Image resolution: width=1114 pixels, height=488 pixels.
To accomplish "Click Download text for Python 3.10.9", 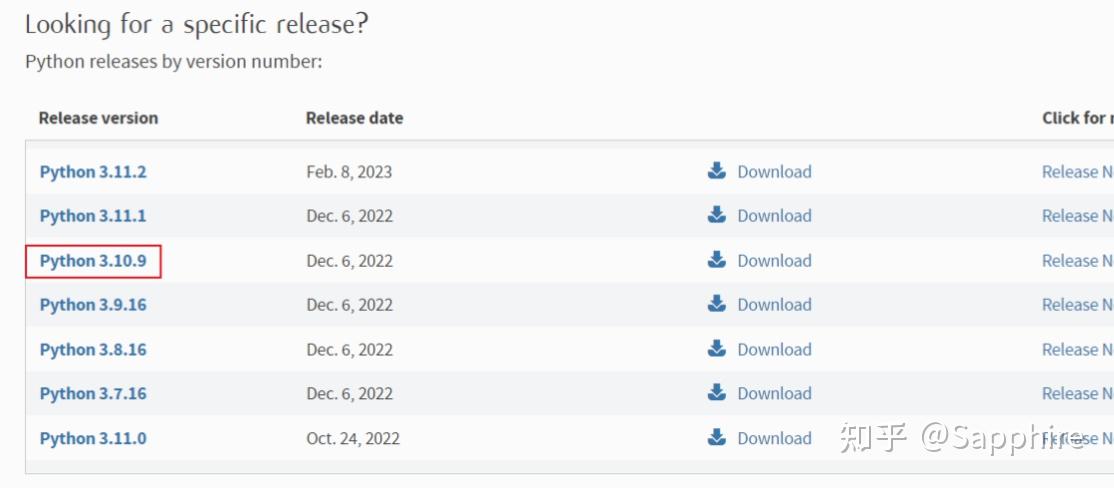I will click(x=774, y=261).
